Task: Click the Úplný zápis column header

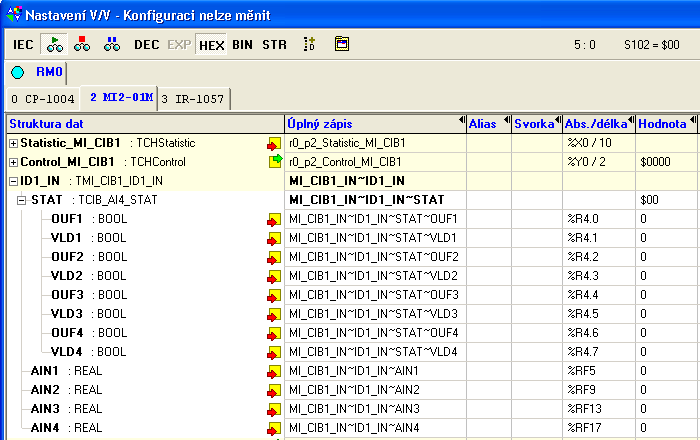Action: pos(375,124)
